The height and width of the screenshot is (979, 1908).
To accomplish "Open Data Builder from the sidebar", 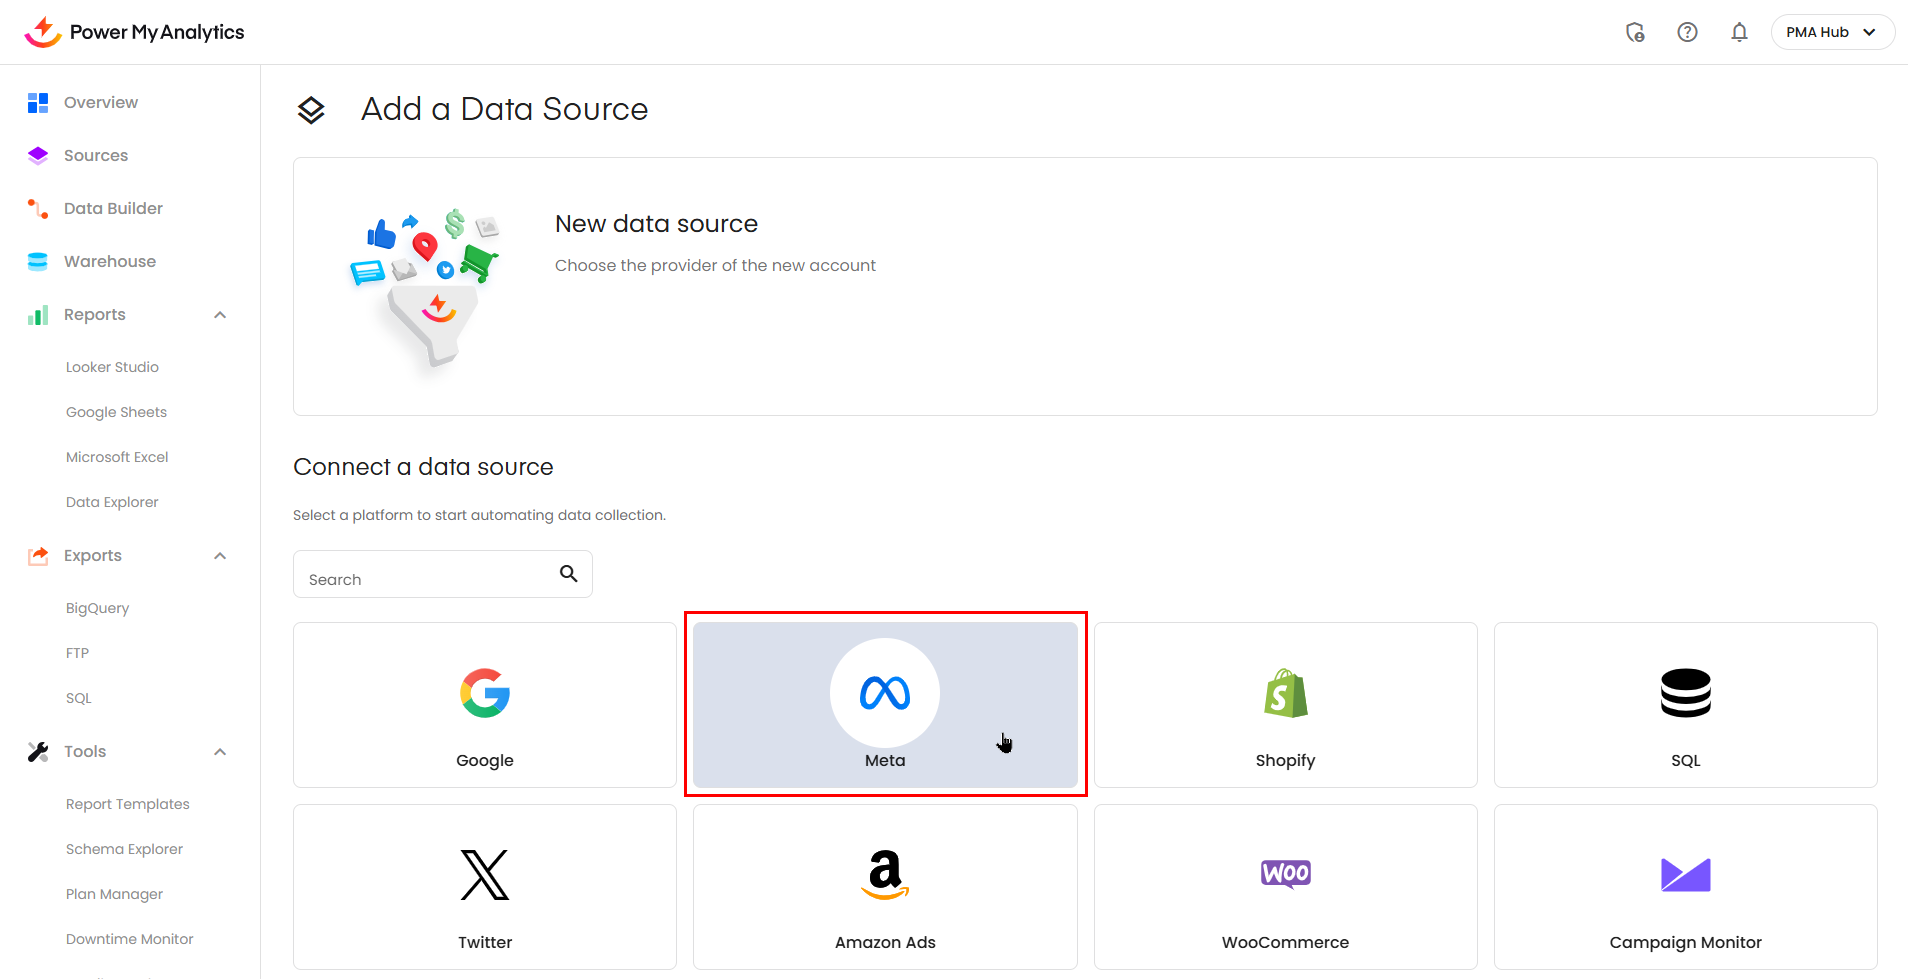I will [113, 209].
